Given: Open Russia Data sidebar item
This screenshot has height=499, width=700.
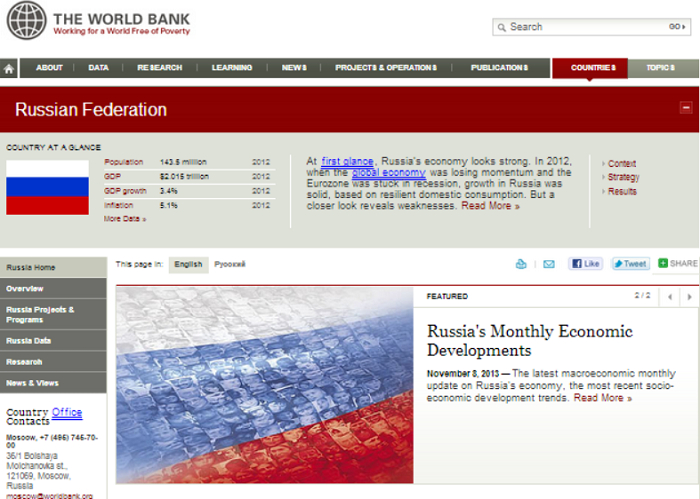Looking at the screenshot, I should pyautogui.click(x=53, y=341).
